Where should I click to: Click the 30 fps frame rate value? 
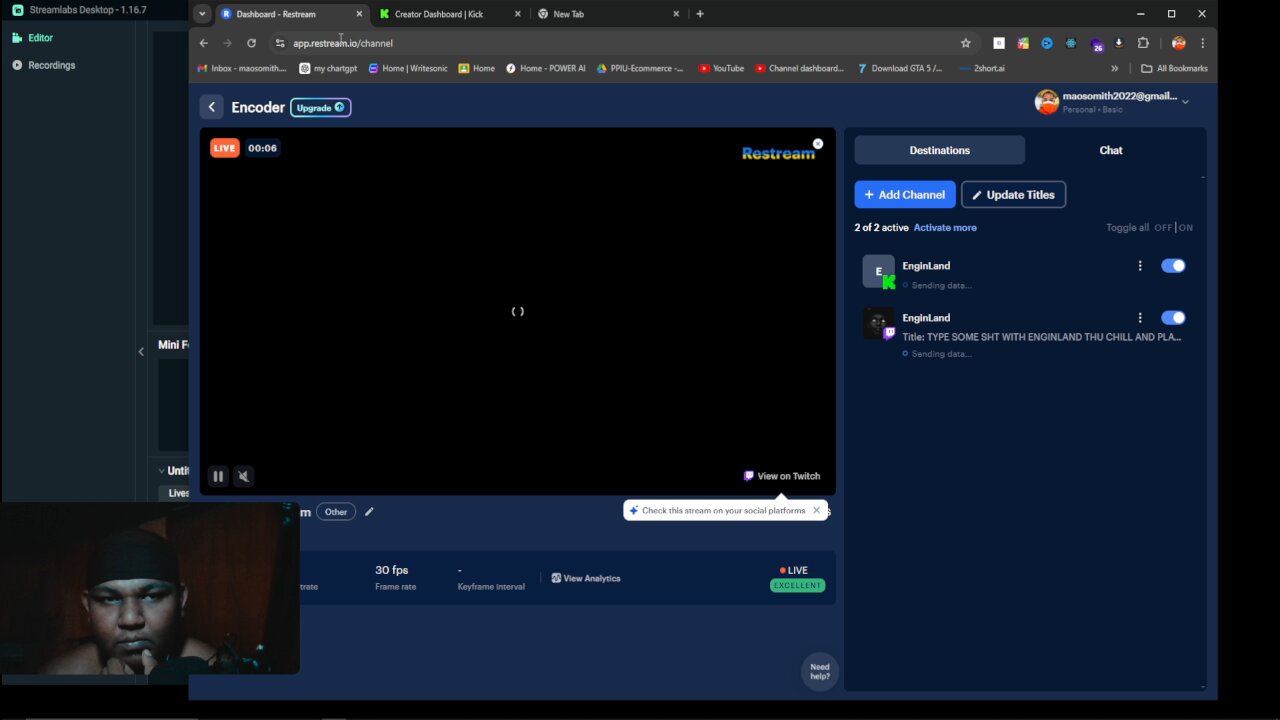[x=392, y=570]
